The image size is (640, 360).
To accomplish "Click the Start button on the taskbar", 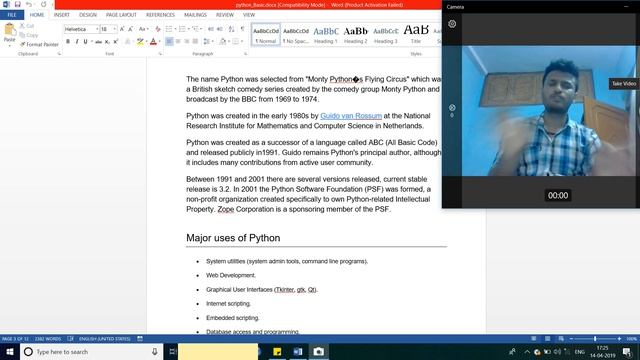I will tap(10, 352).
